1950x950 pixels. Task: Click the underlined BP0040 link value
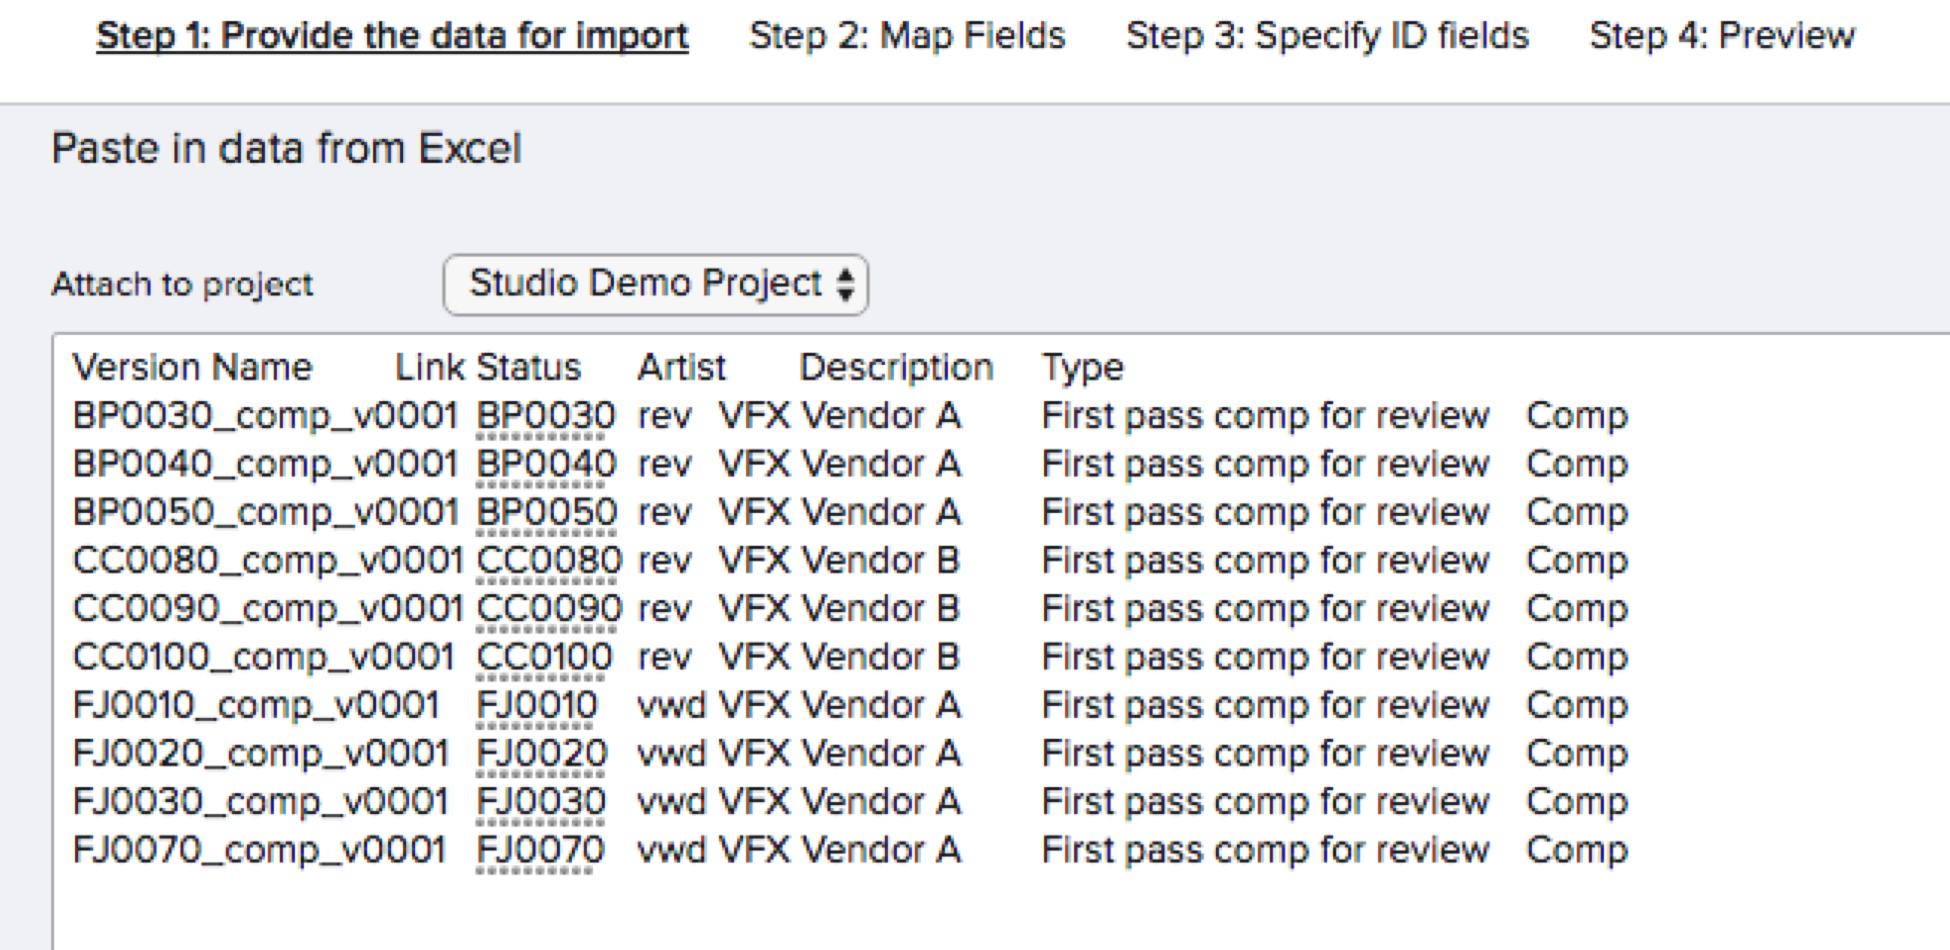(546, 464)
